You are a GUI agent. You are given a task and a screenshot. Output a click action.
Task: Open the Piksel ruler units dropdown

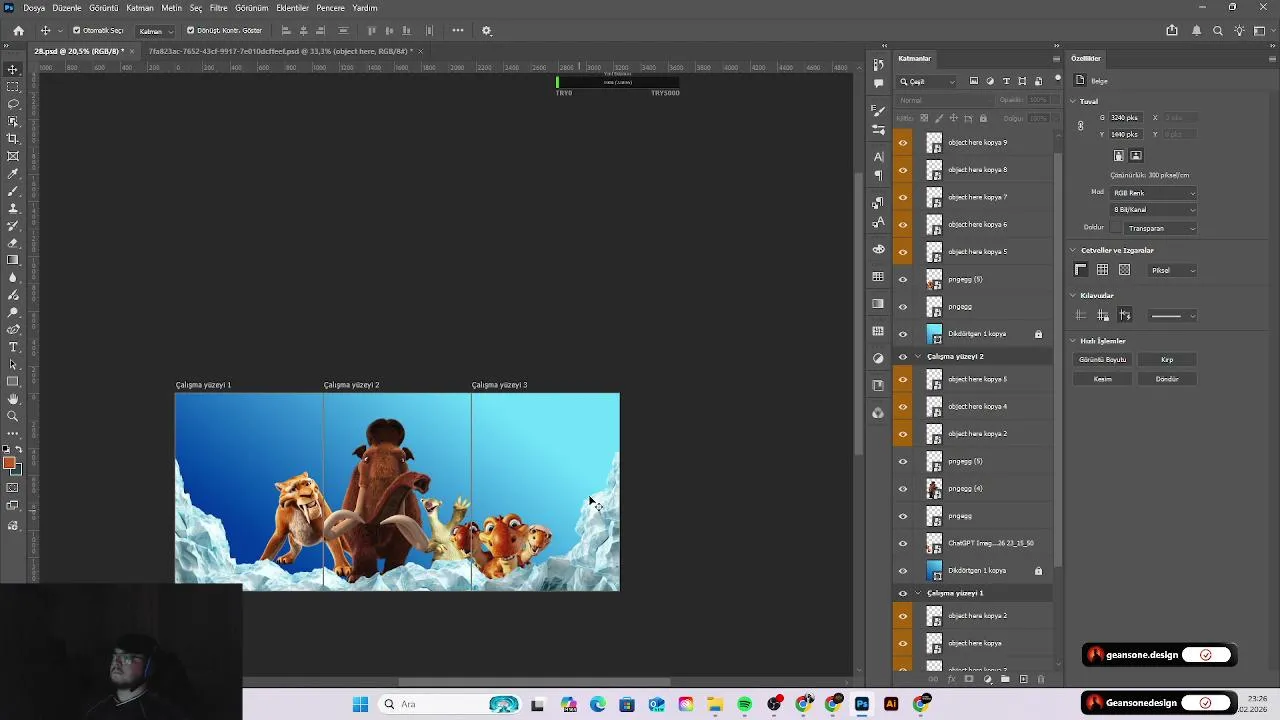pyautogui.click(x=1172, y=270)
